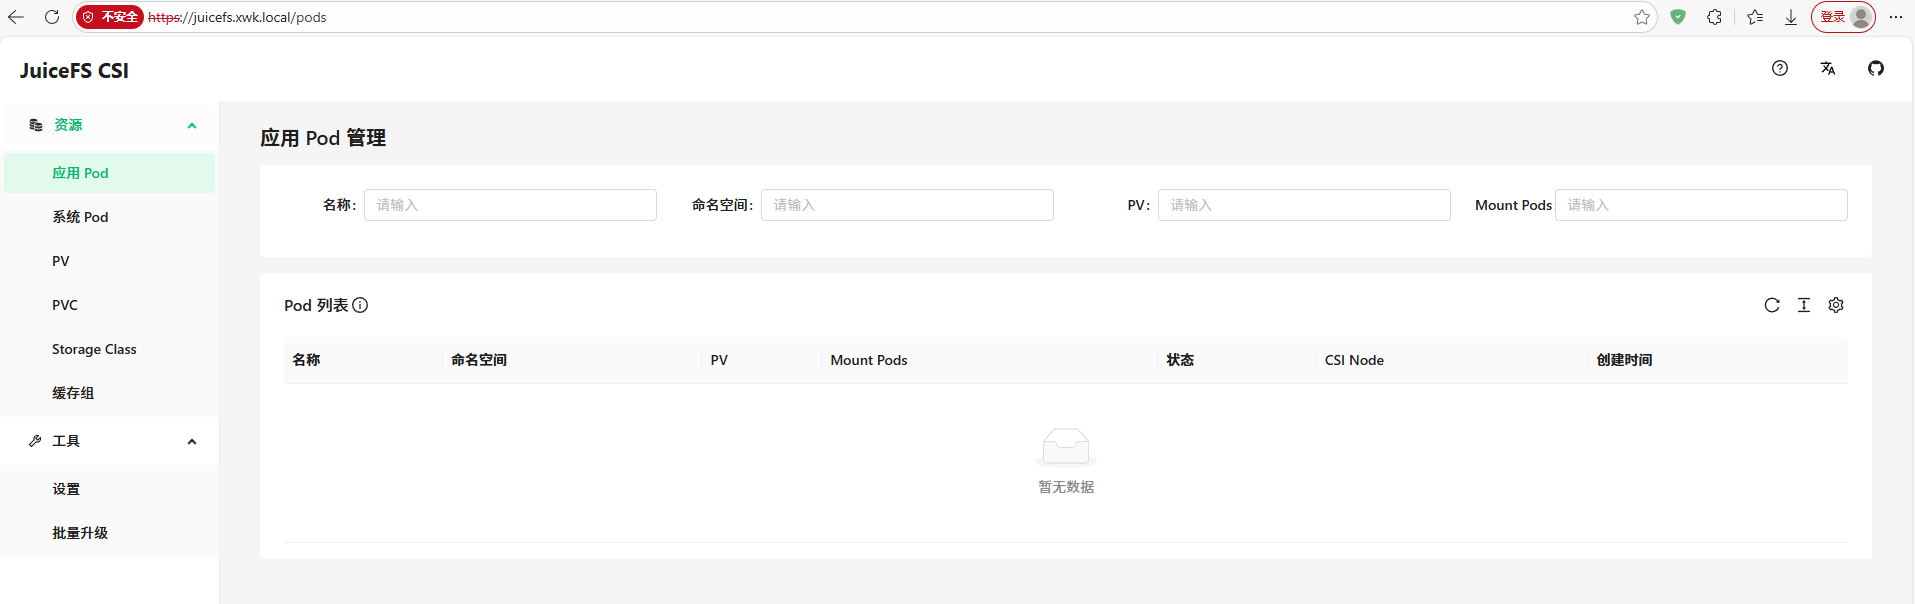
Task: Collapse the 资源 menu chevron
Action: click(192, 126)
